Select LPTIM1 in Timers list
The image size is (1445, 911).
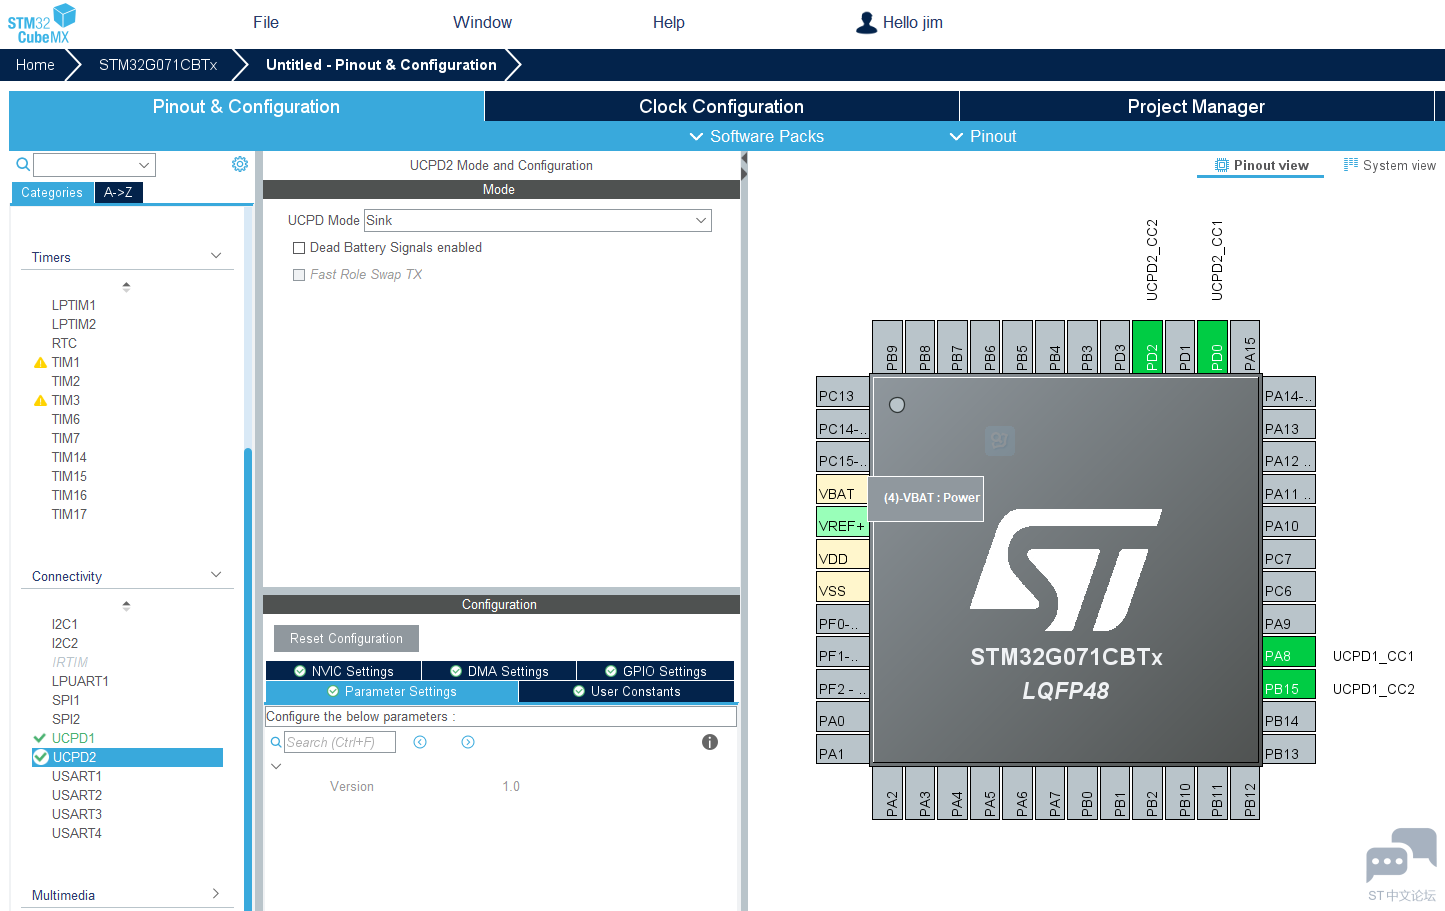tap(74, 305)
